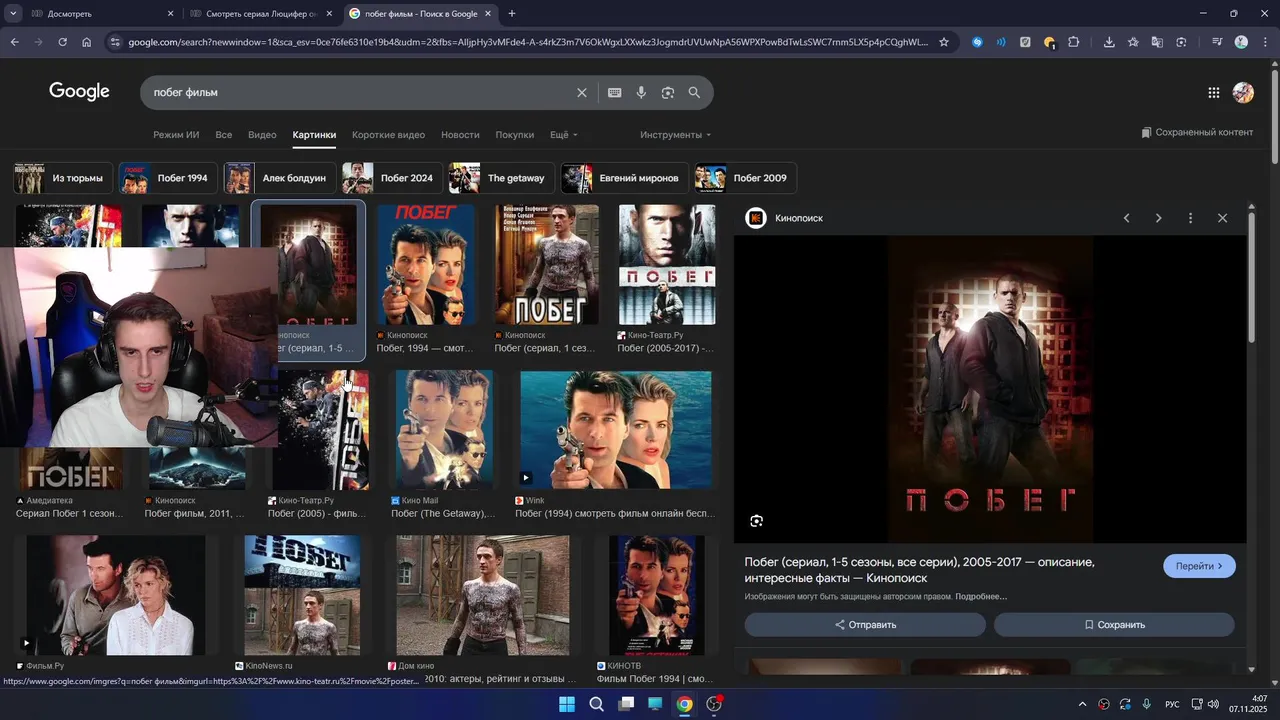Screen dimensions: 1280x720
Task: Open the Google account avatar menu
Action: click(x=1243, y=93)
